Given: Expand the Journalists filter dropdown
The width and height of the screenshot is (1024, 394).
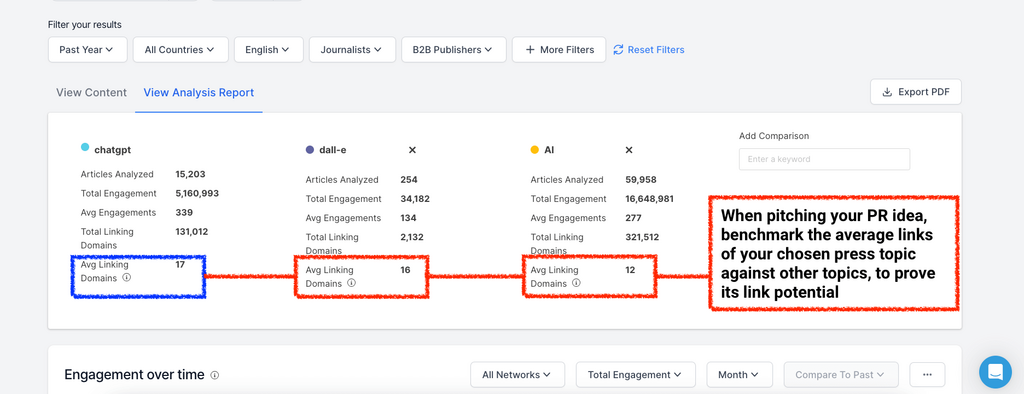Looking at the screenshot, I should [353, 50].
